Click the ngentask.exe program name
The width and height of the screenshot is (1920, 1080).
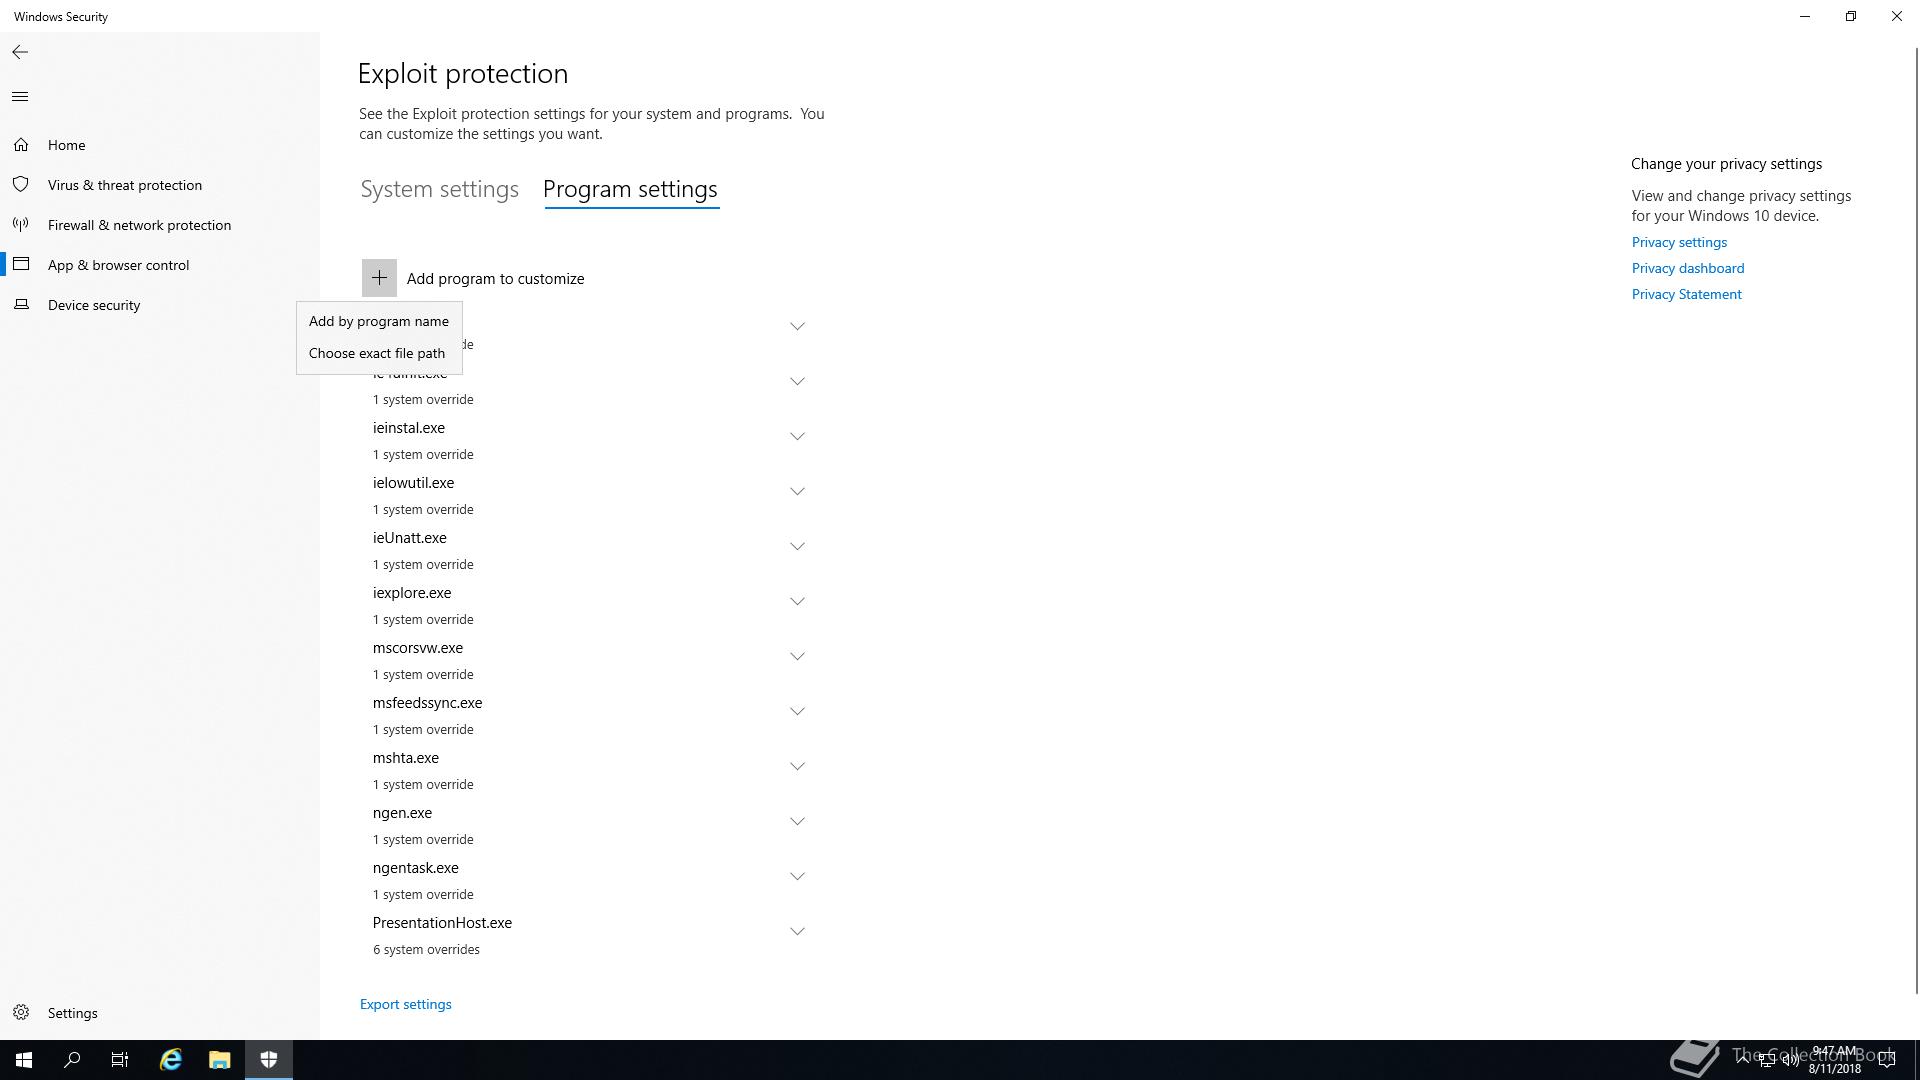coord(416,868)
